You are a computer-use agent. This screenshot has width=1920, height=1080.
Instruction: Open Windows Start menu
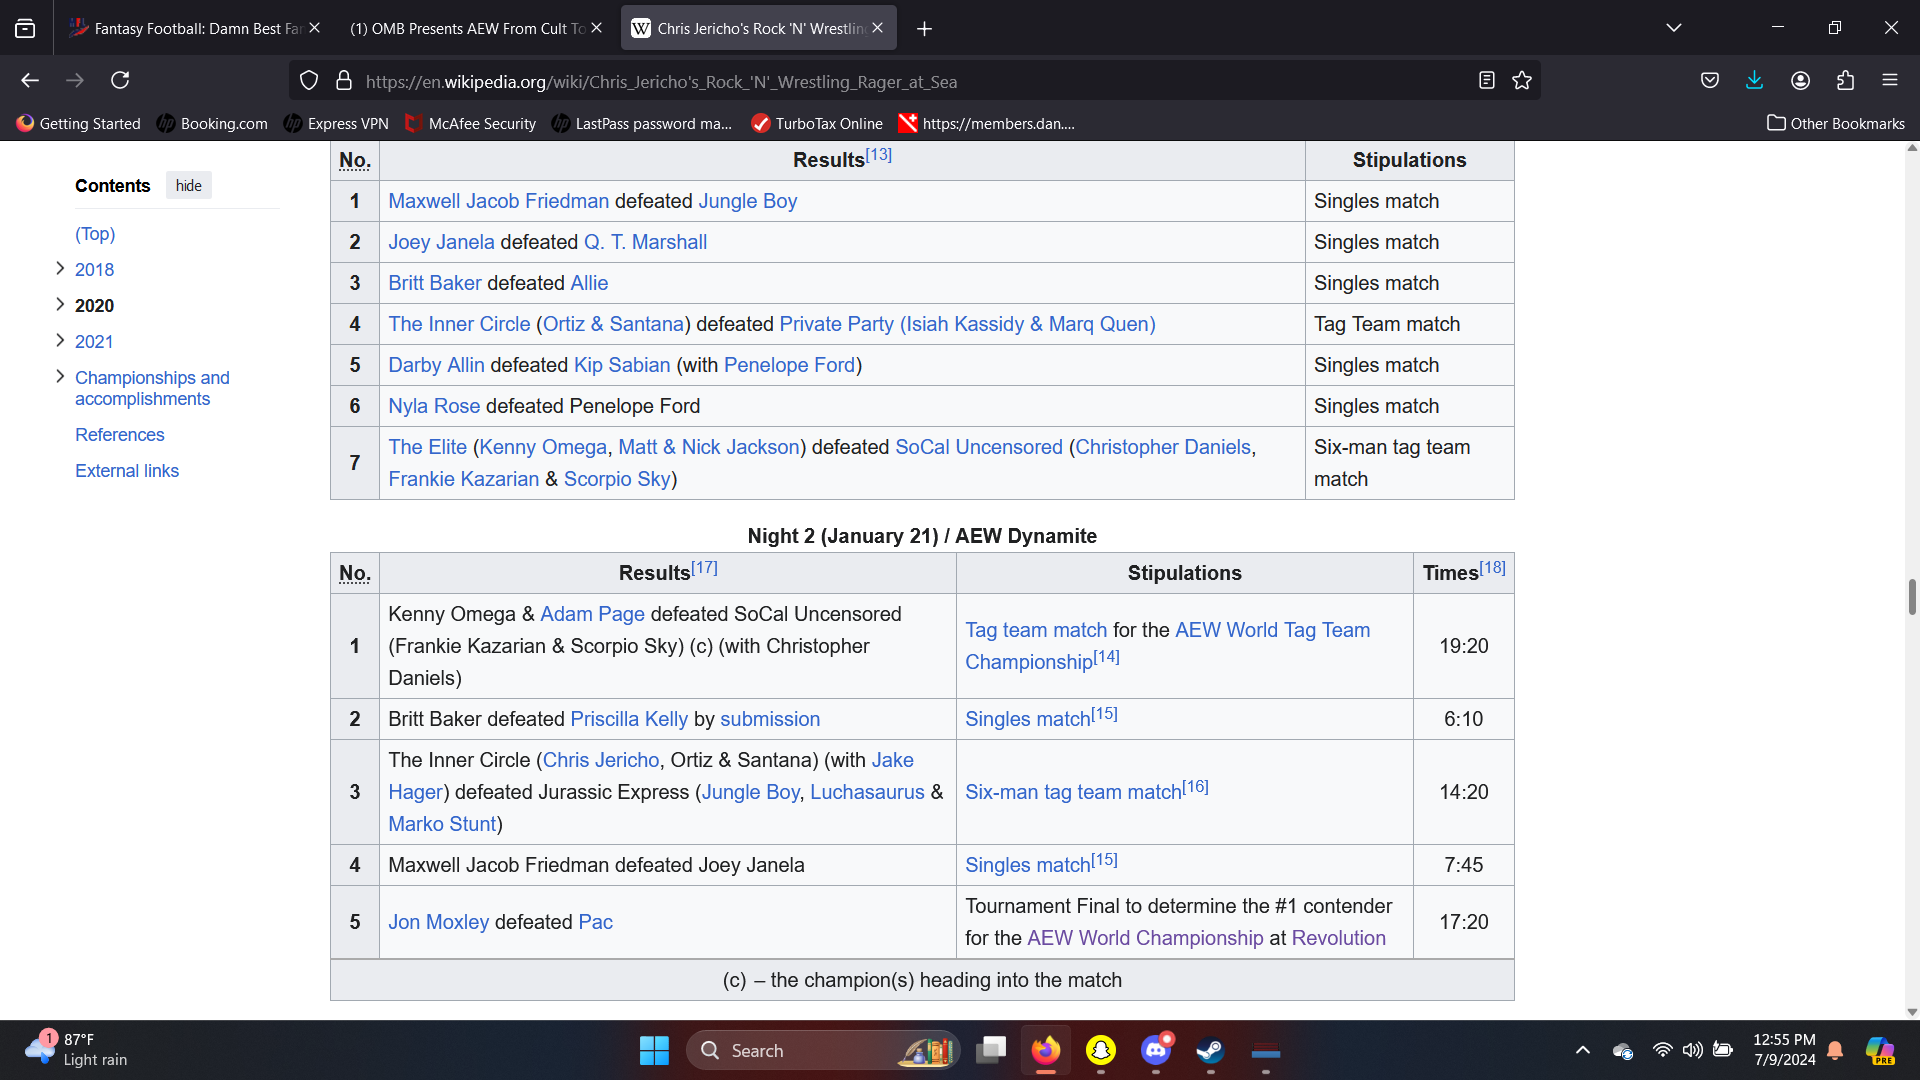[654, 1050]
